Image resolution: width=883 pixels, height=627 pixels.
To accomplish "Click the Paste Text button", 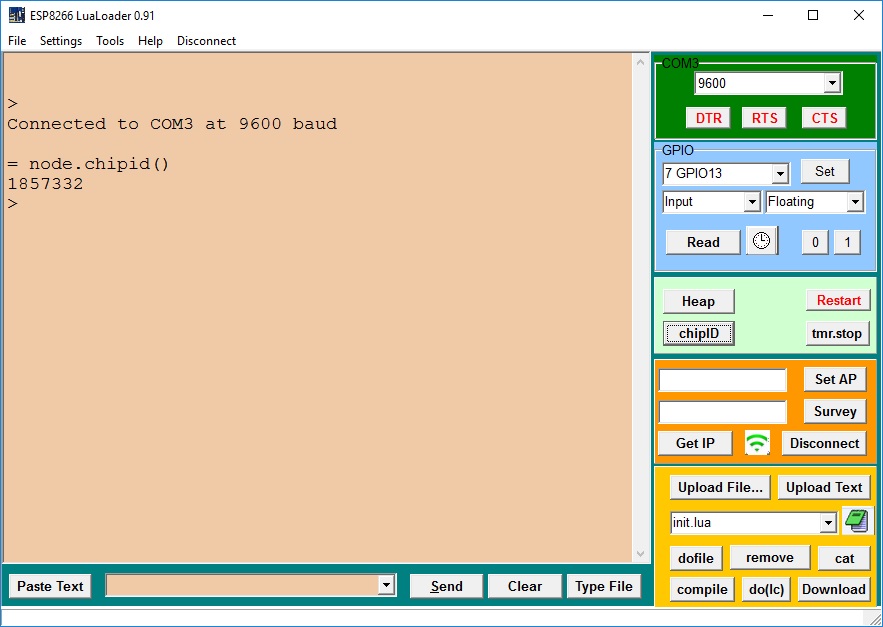I will click(x=50, y=586).
